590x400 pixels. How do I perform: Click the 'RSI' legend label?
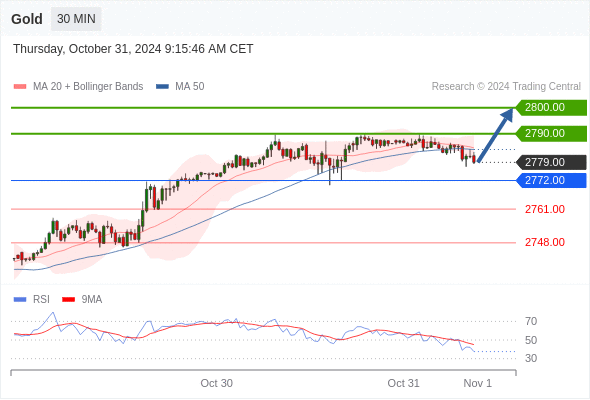(41, 300)
